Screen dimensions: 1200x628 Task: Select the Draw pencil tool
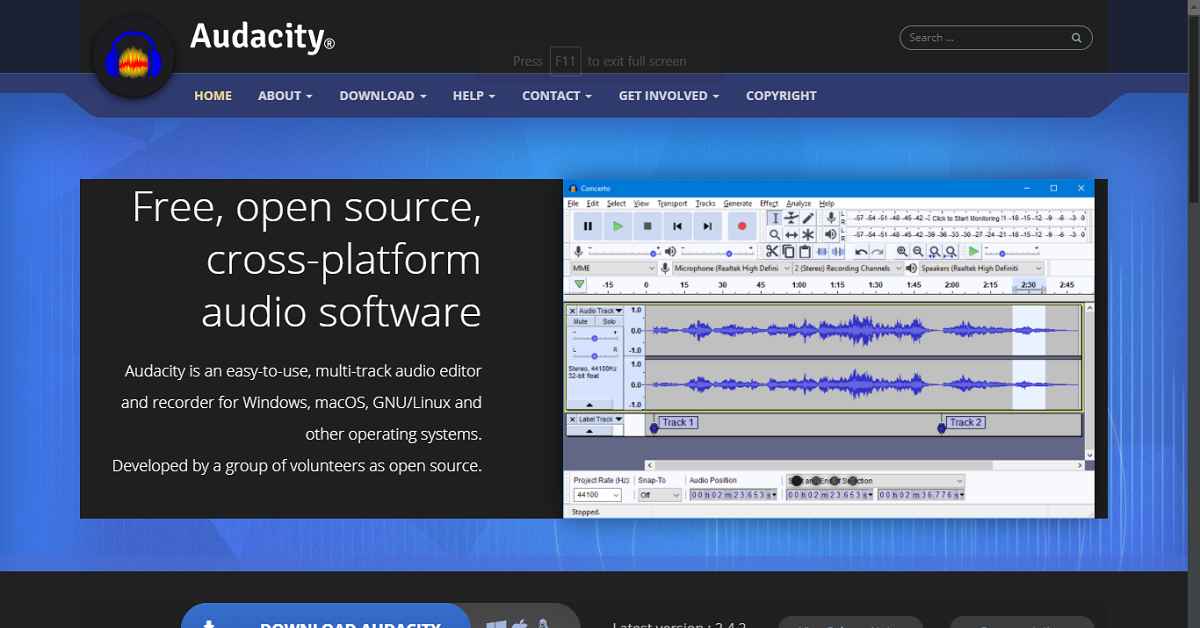(x=809, y=218)
